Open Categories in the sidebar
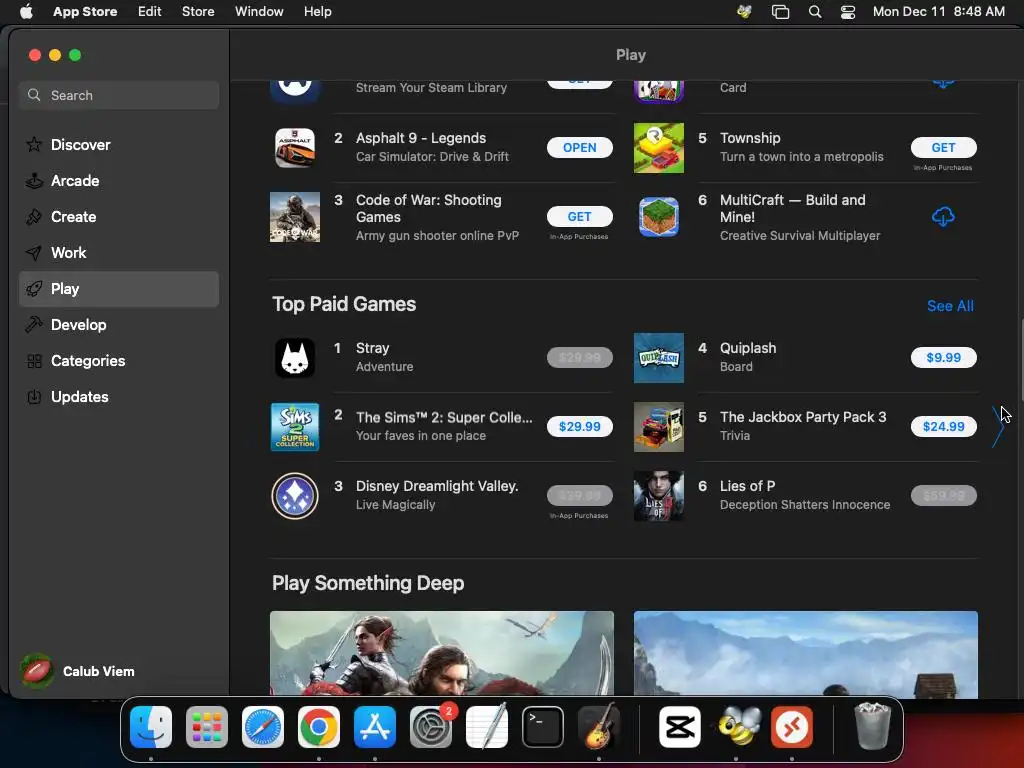This screenshot has height=768, width=1024. [119, 360]
